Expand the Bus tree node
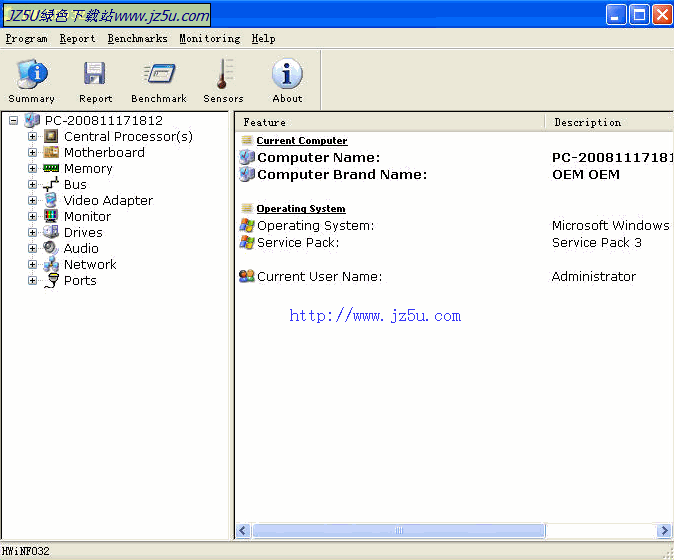This screenshot has width=674, height=560. pyautogui.click(x=32, y=184)
